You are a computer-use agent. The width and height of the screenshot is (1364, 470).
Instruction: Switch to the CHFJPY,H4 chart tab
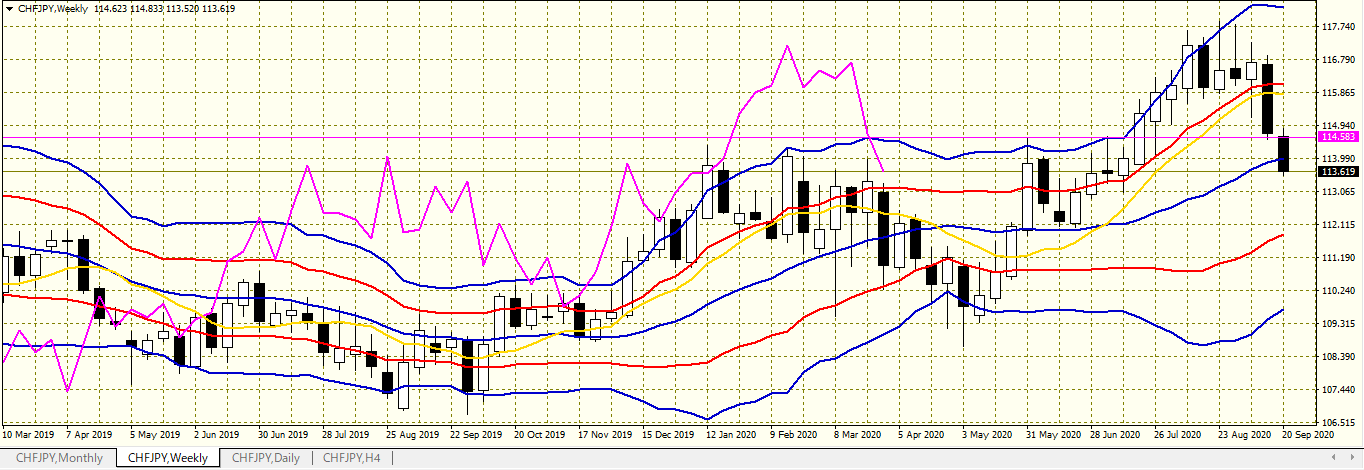[x=352, y=458]
